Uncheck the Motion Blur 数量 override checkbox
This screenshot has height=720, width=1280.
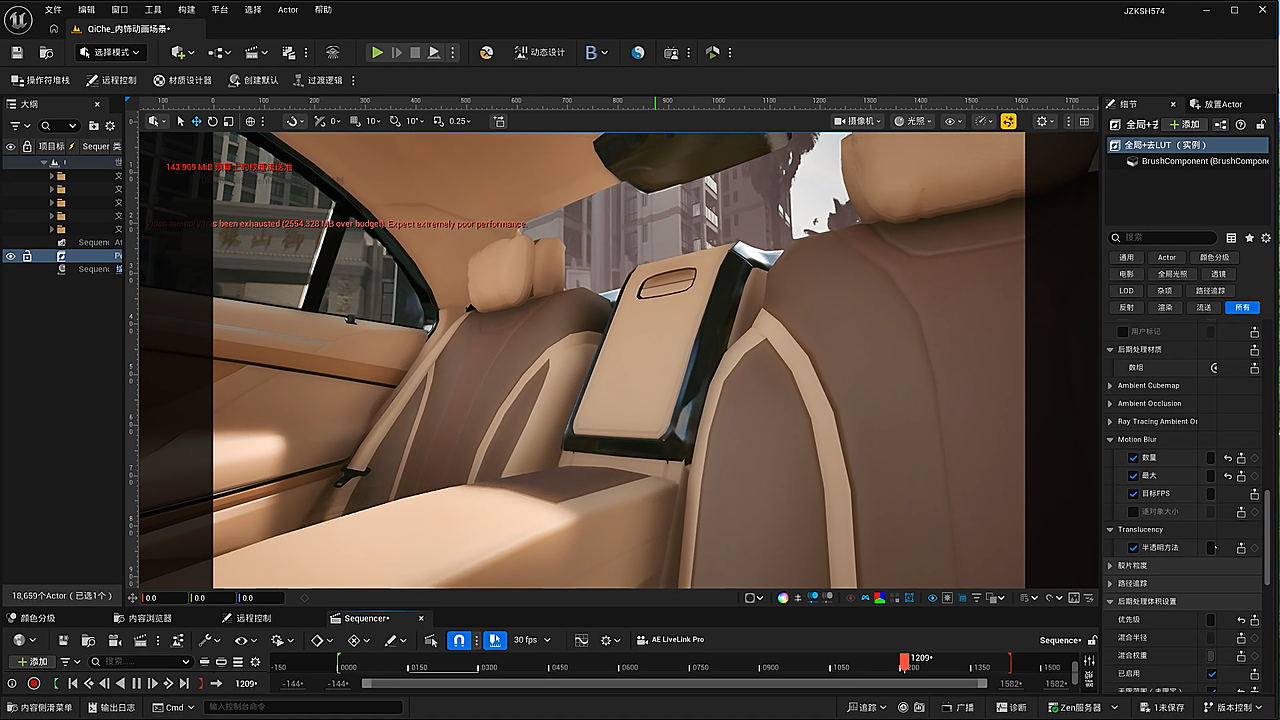point(1133,458)
